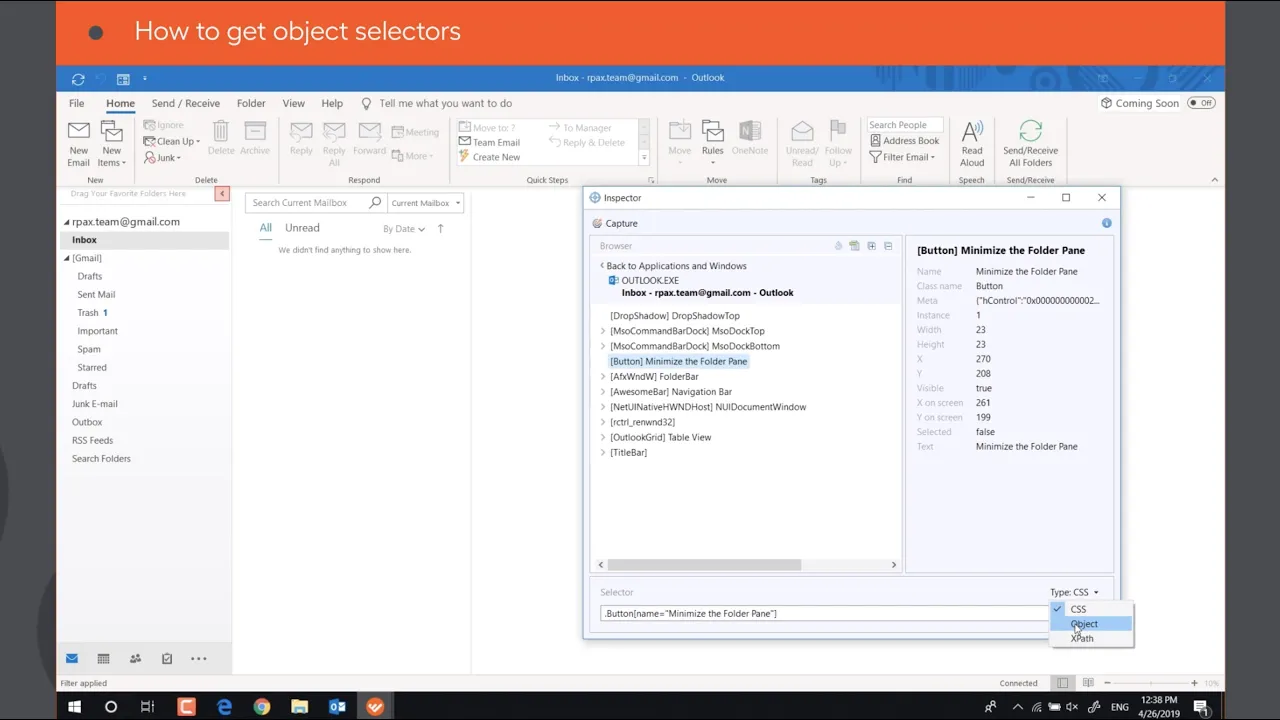Select the Sent Mail folder
The height and width of the screenshot is (720, 1280).
click(96, 295)
